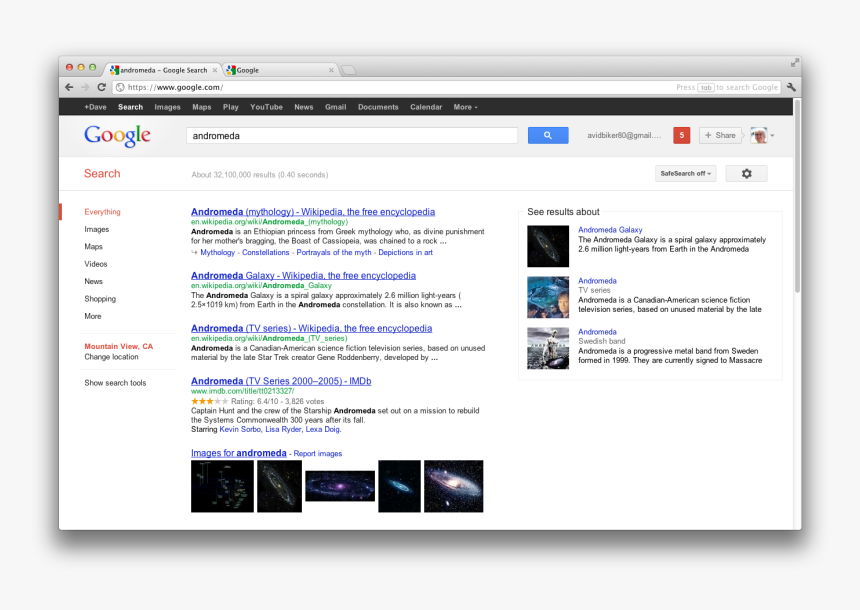Click the browser forward arrow
Viewport: 860px width, 610px height.
click(x=85, y=87)
